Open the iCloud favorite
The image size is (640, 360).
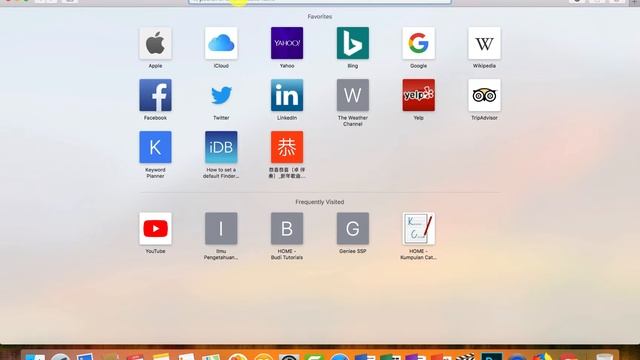(221, 43)
